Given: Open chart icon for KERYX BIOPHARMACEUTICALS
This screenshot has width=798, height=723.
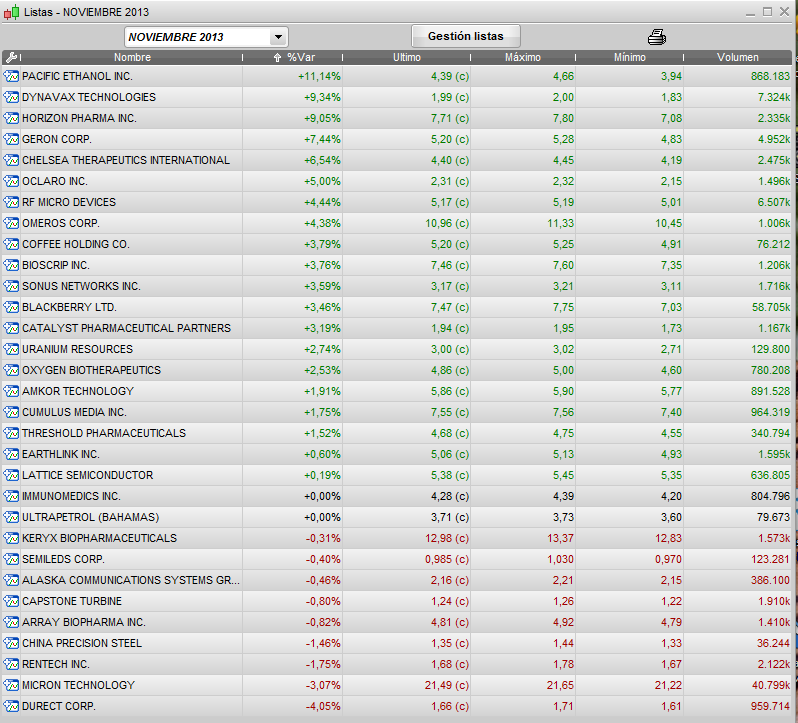Looking at the screenshot, I should click(11, 538).
